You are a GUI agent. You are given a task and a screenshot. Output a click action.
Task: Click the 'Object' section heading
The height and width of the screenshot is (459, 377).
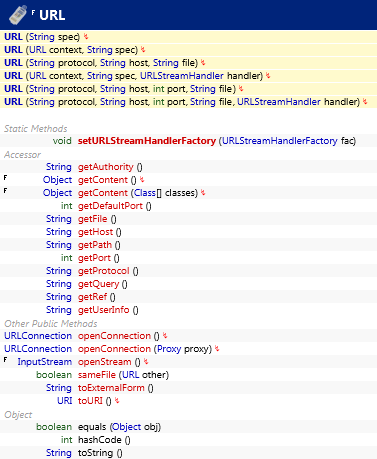18,414
